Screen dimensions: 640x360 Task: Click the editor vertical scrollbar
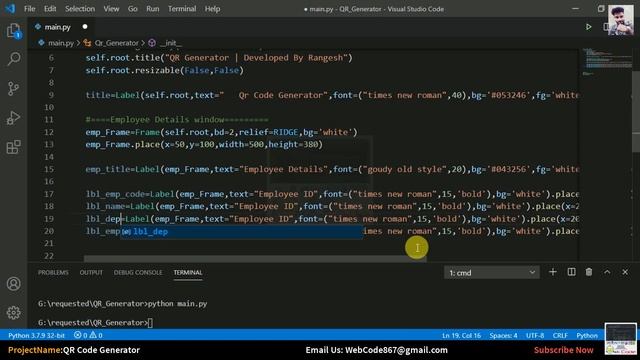pos(636,110)
